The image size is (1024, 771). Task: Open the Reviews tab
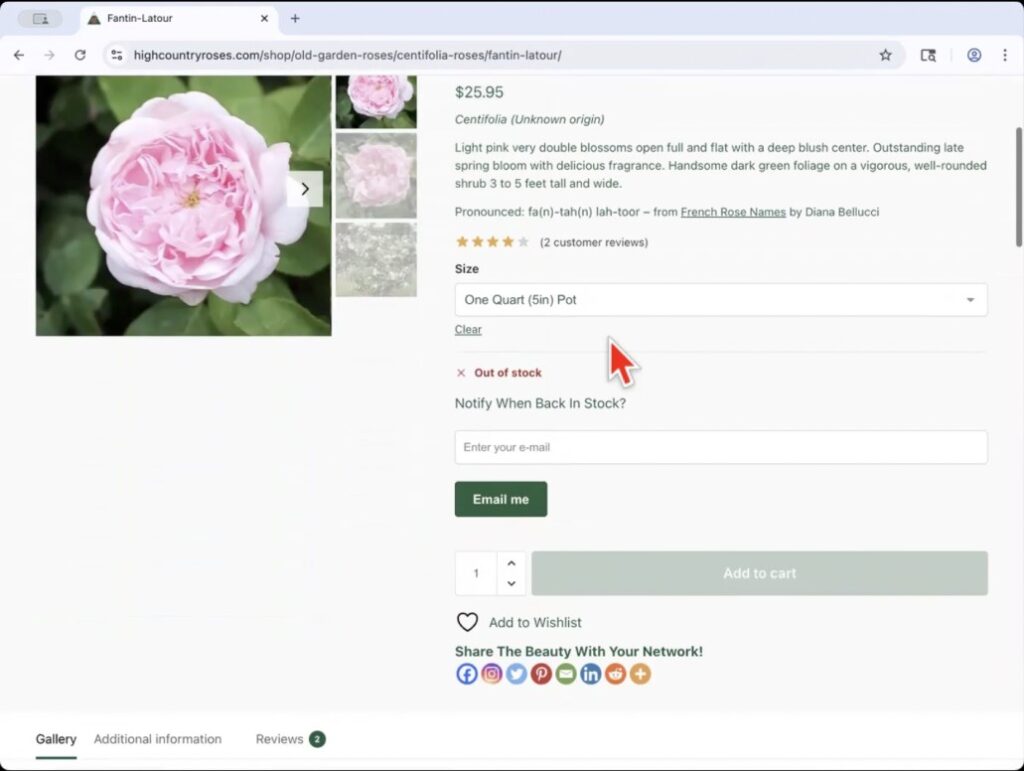point(279,739)
